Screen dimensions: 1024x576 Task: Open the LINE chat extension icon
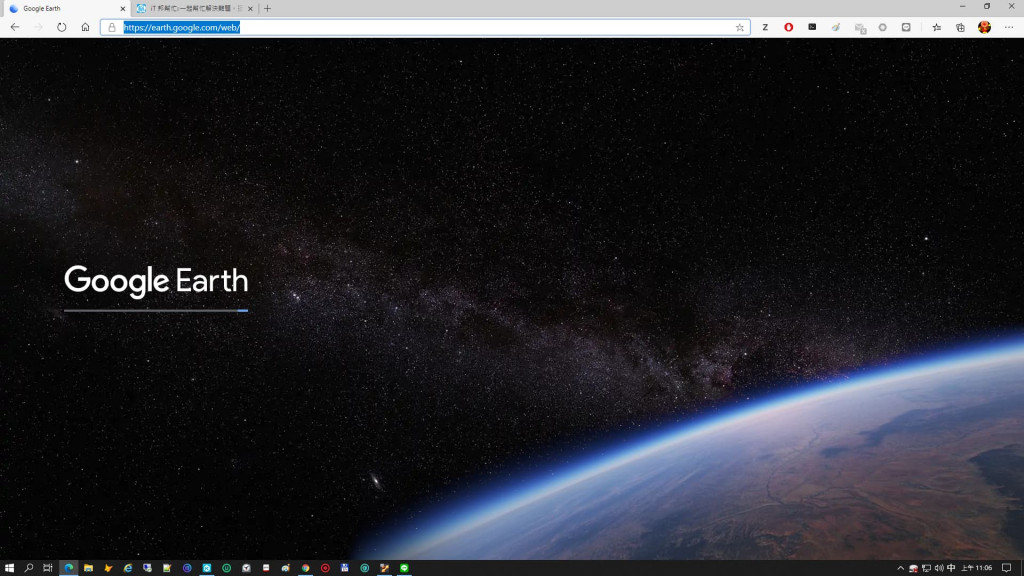(906, 27)
